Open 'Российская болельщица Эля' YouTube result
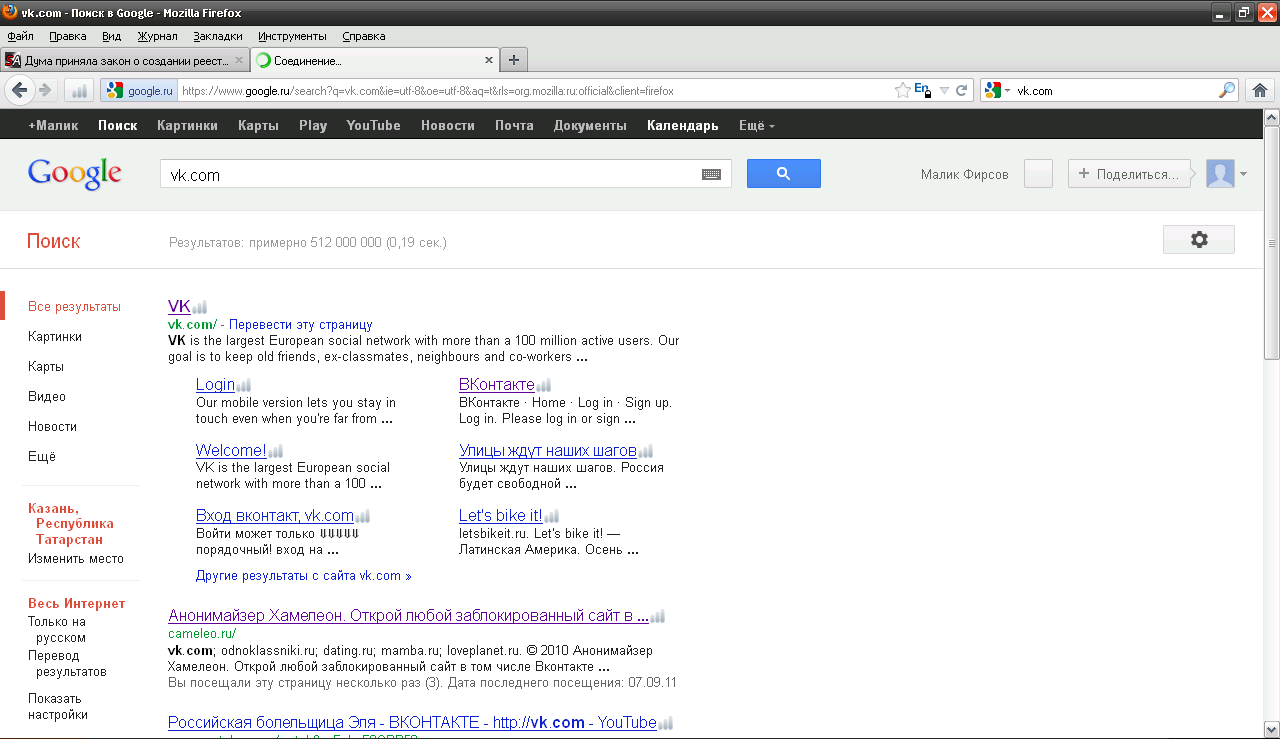Screen dimensions: 1280x739 pyautogui.click(x=412, y=723)
